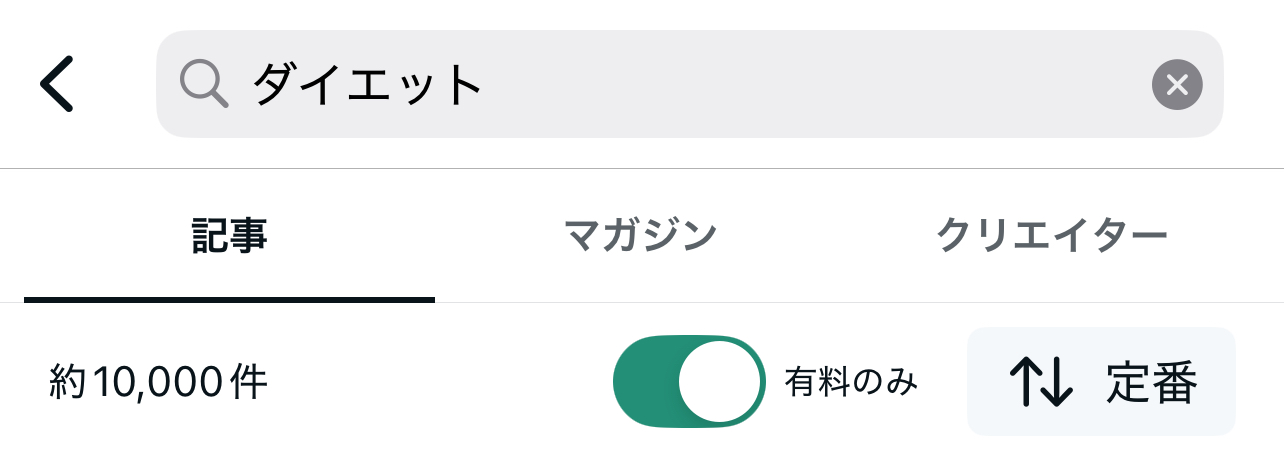Switch to the クリエイター tab
The width and height of the screenshot is (1284, 456).
pos(1052,236)
